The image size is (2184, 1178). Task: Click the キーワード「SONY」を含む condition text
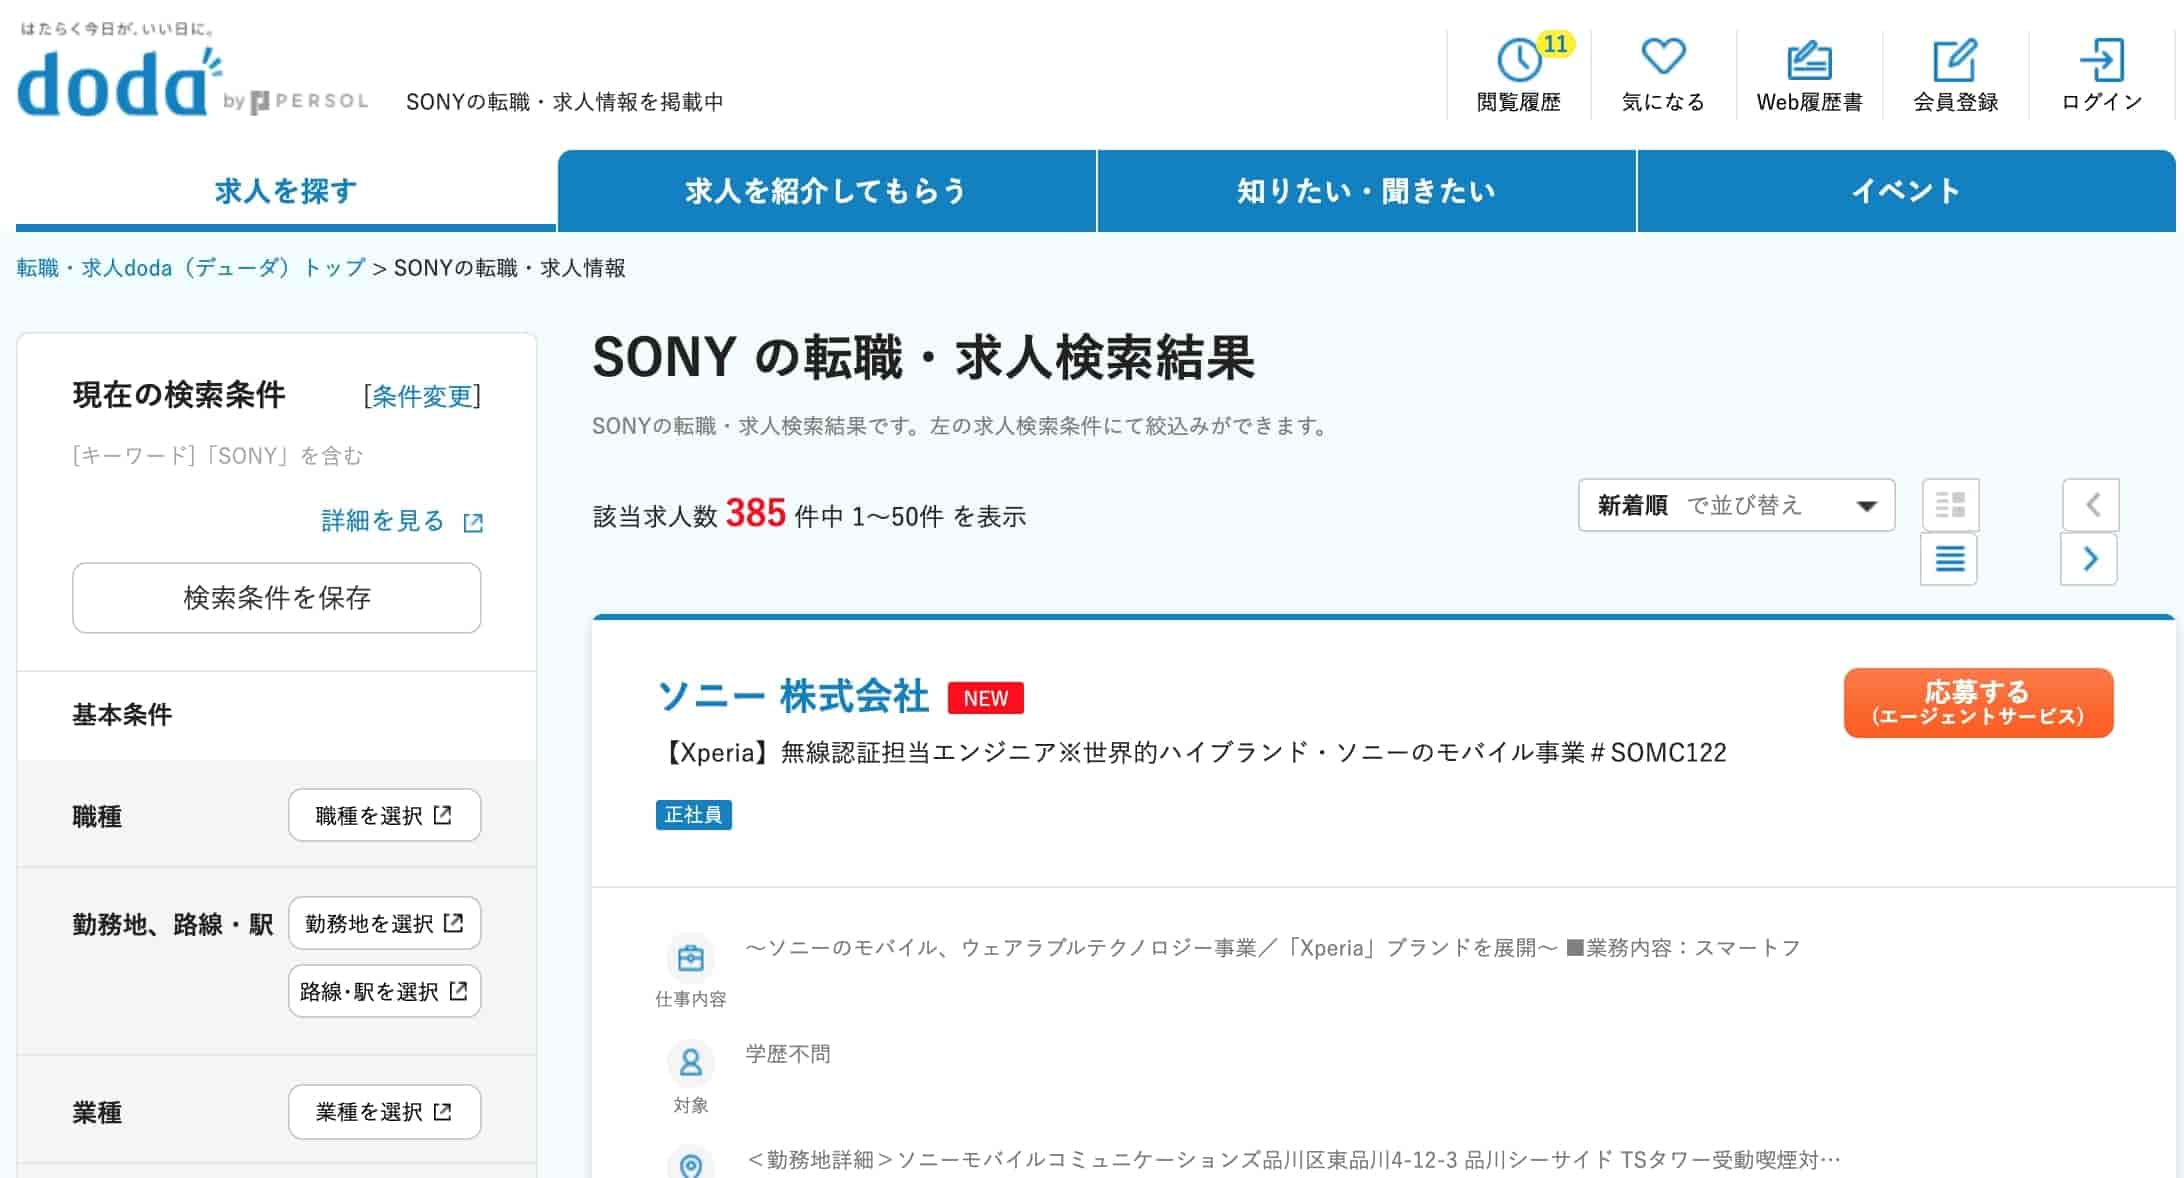click(218, 456)
